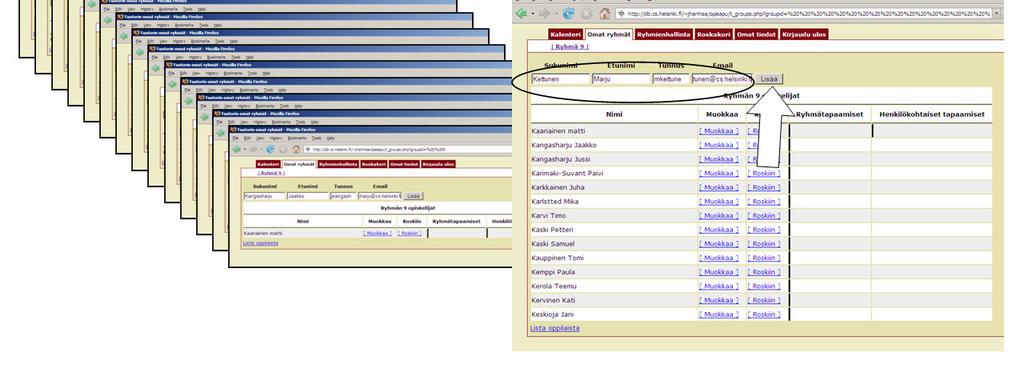Reload page in the small front window
The width and height of the screenshot is (1024, 373).
coord(270,149)
